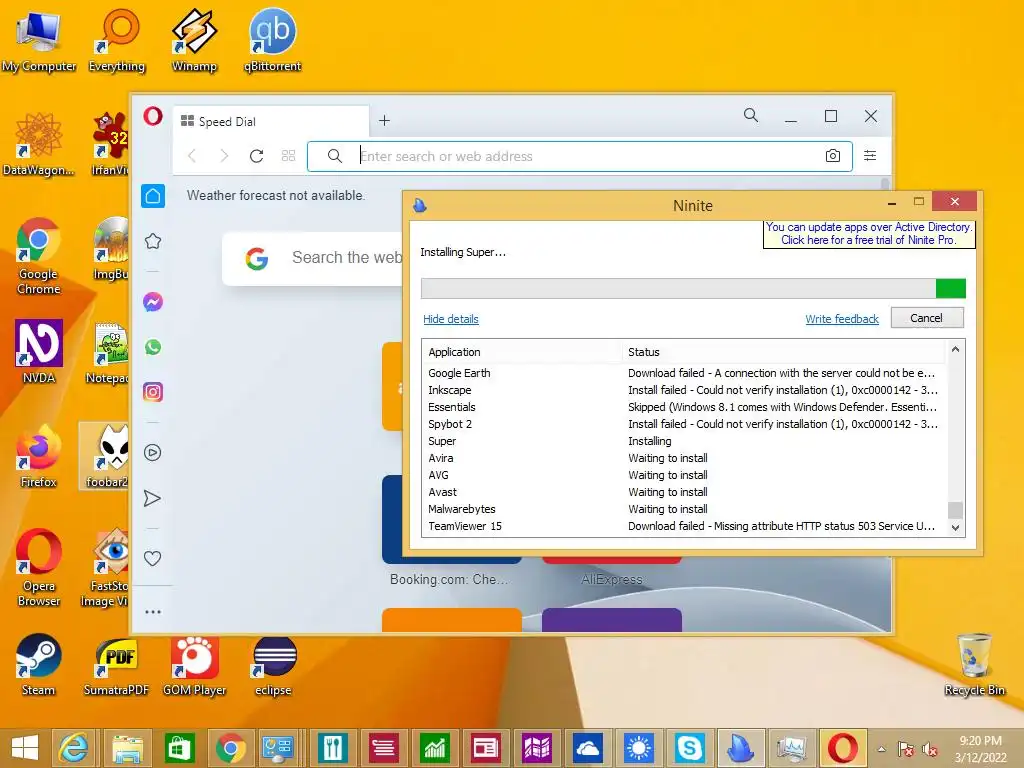Click Hide details link in Ninite
1024x768 pixels.
[451, 319]
